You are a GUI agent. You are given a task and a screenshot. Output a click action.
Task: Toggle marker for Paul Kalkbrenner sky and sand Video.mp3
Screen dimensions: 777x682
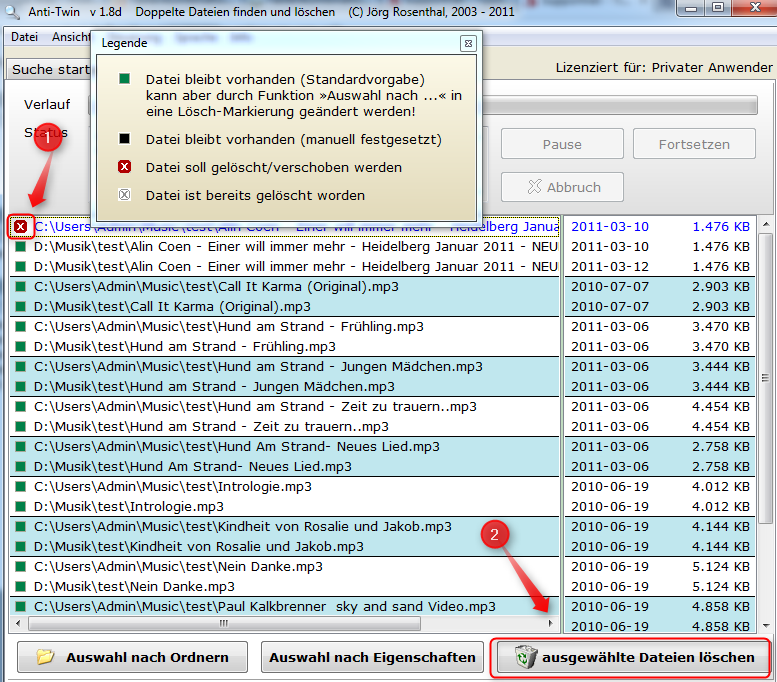[x=21, y=606]
